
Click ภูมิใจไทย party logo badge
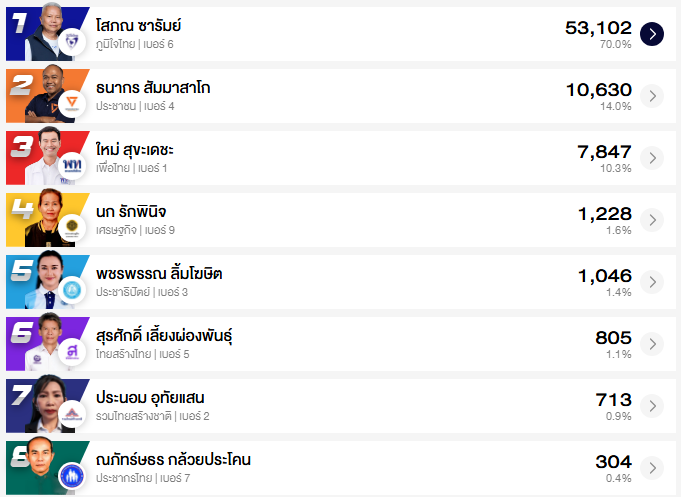click(x=71, y=42)
